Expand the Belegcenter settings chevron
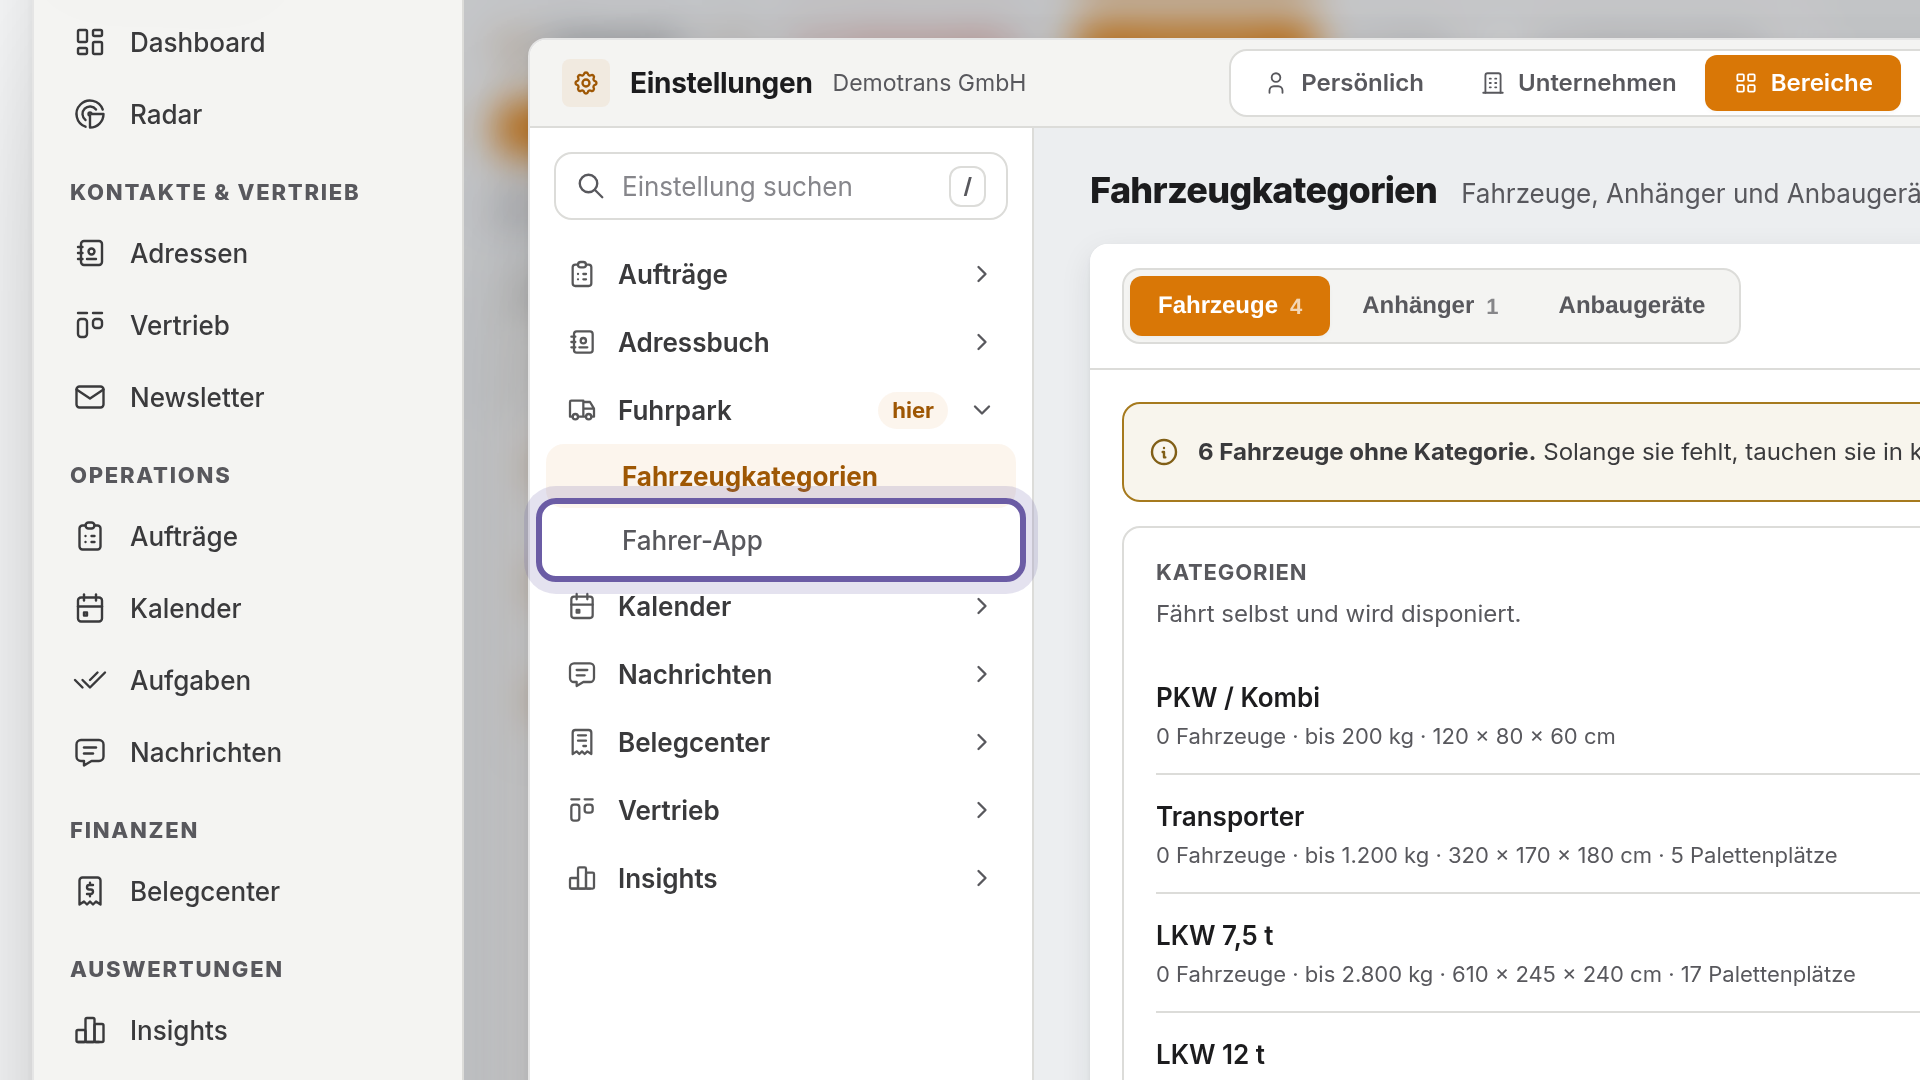 (x=982, y=742)
